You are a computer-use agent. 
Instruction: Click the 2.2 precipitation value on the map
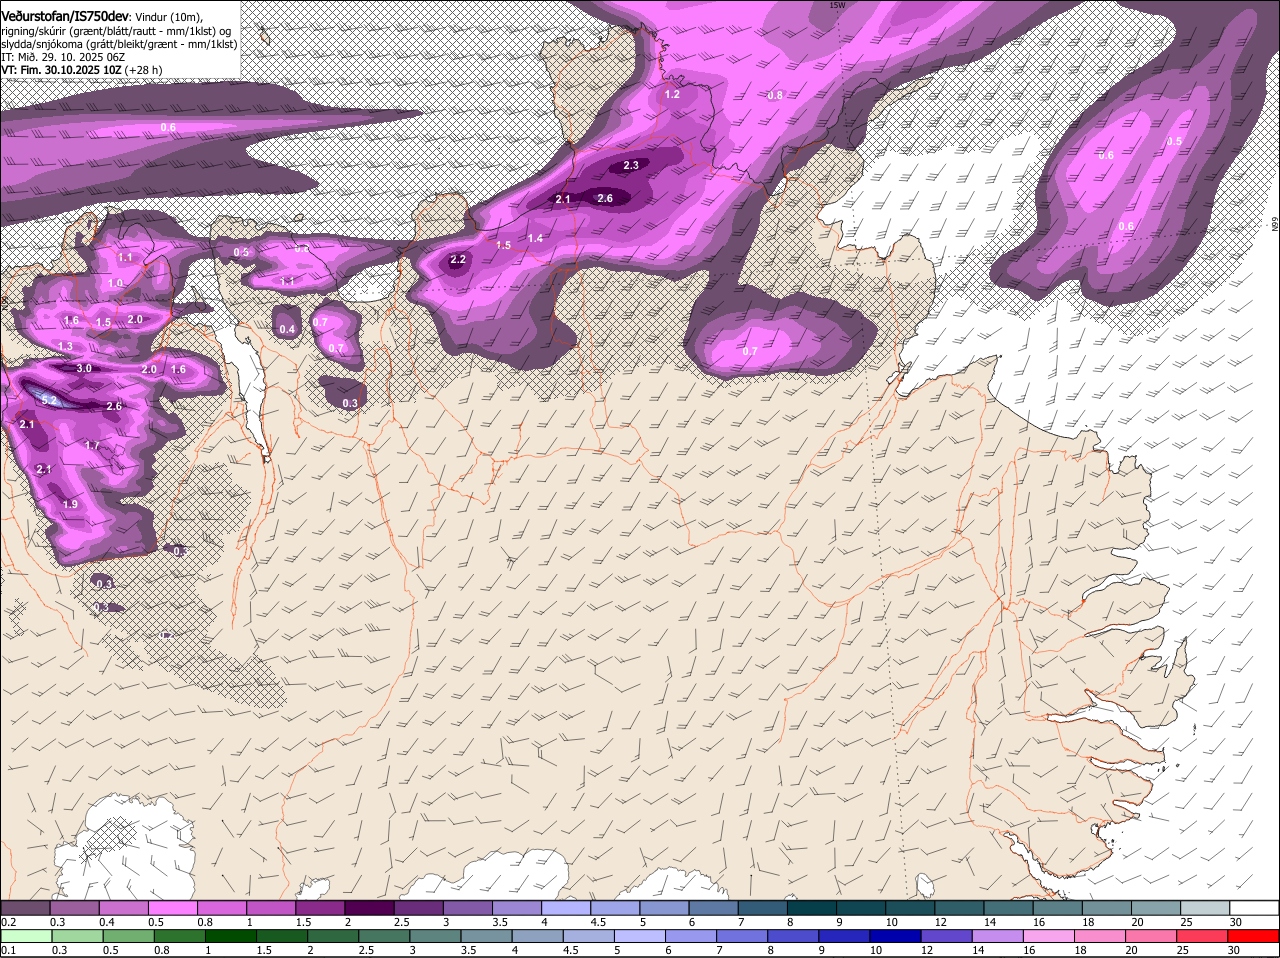pyautogui.click(x=458, y=260)
